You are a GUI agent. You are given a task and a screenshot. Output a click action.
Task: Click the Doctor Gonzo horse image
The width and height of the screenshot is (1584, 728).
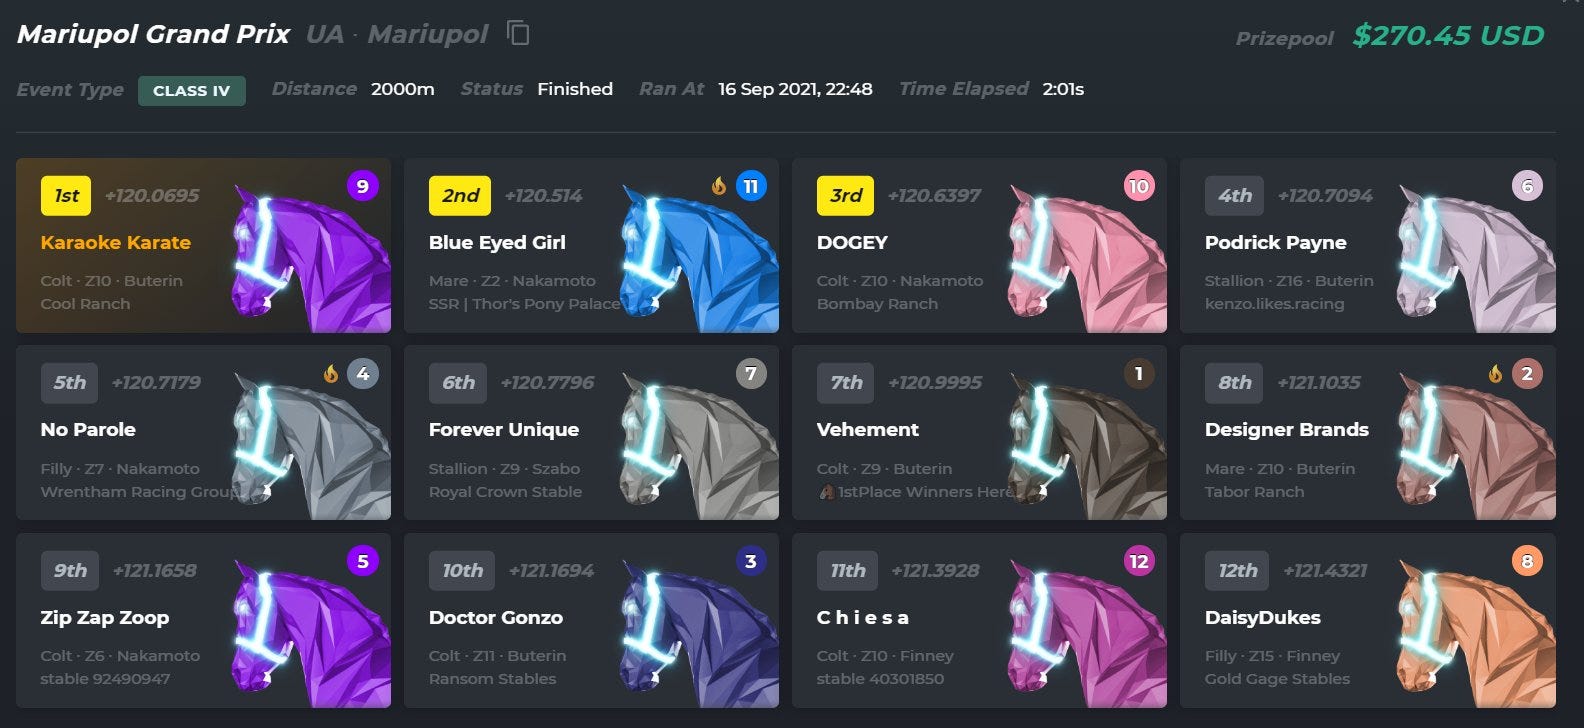click(698, 633)
